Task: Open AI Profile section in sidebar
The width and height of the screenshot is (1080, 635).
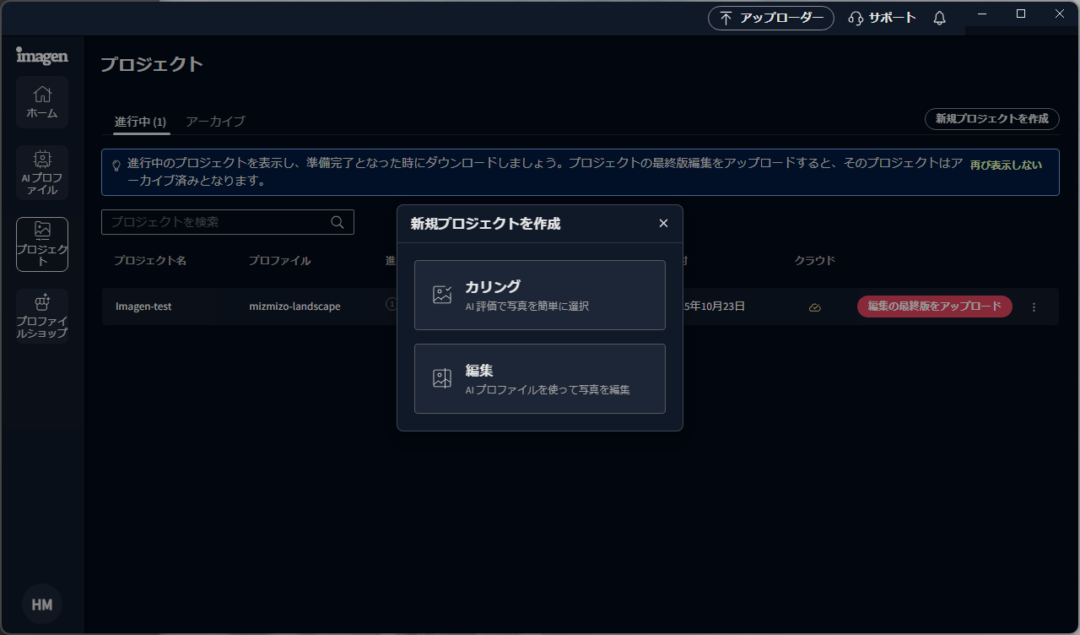Action: [42, 172]
